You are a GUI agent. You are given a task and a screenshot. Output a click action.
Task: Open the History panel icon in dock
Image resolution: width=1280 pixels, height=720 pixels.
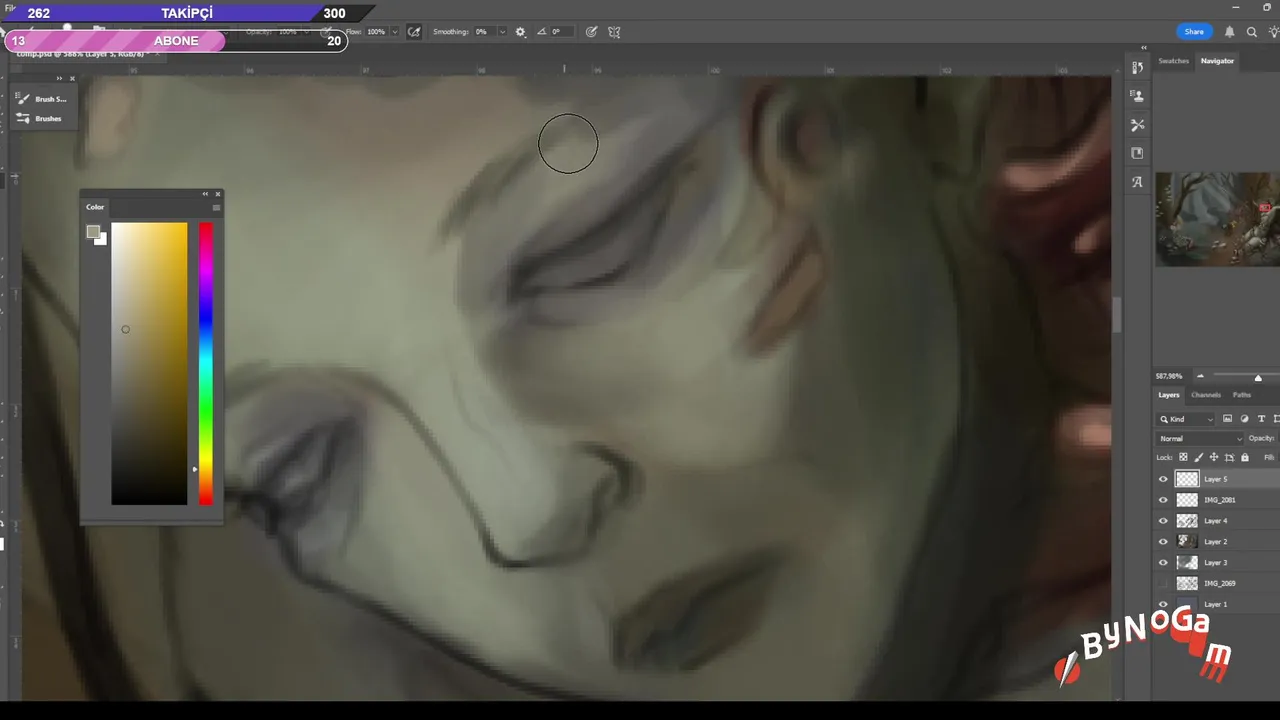coord(1137,68)
